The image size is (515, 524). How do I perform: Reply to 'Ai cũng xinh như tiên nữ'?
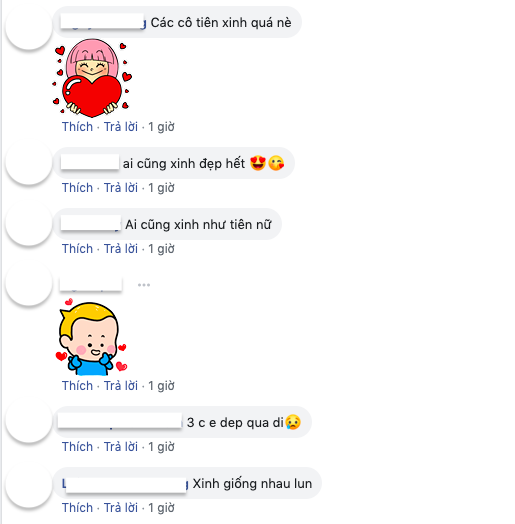(121, 249)
